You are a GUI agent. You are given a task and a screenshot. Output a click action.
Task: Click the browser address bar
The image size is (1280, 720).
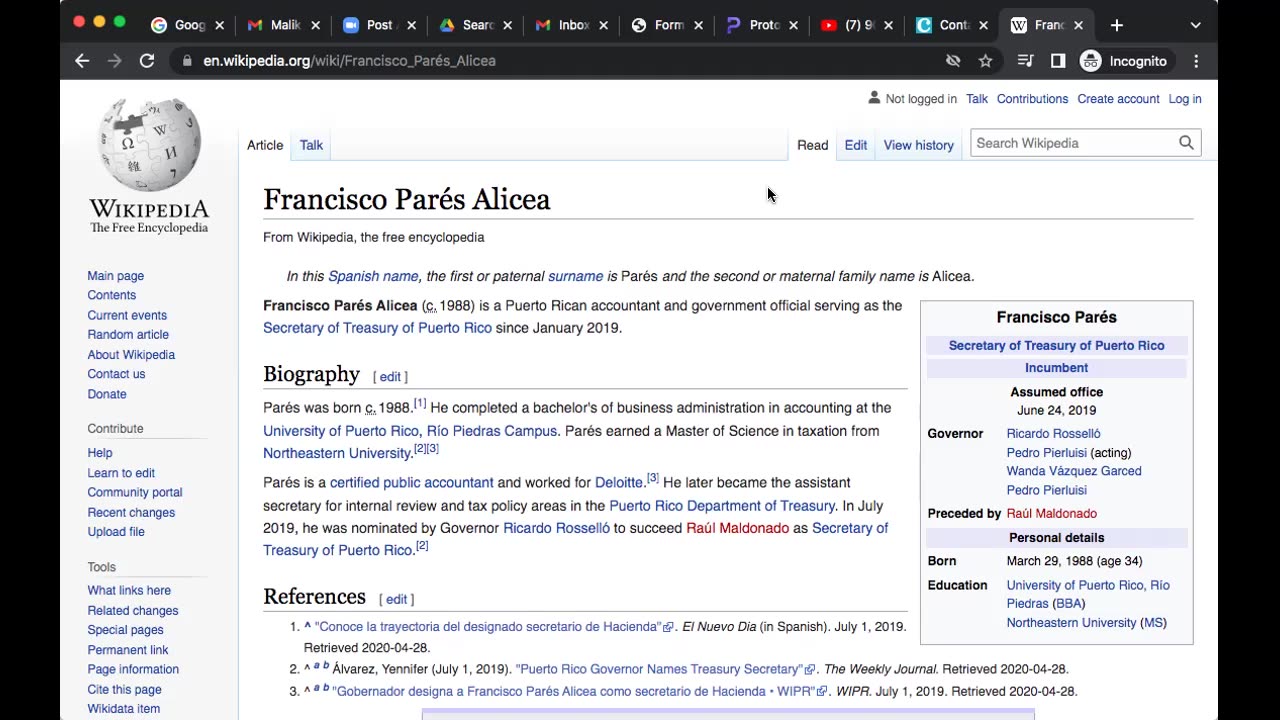tap(560, 61)
